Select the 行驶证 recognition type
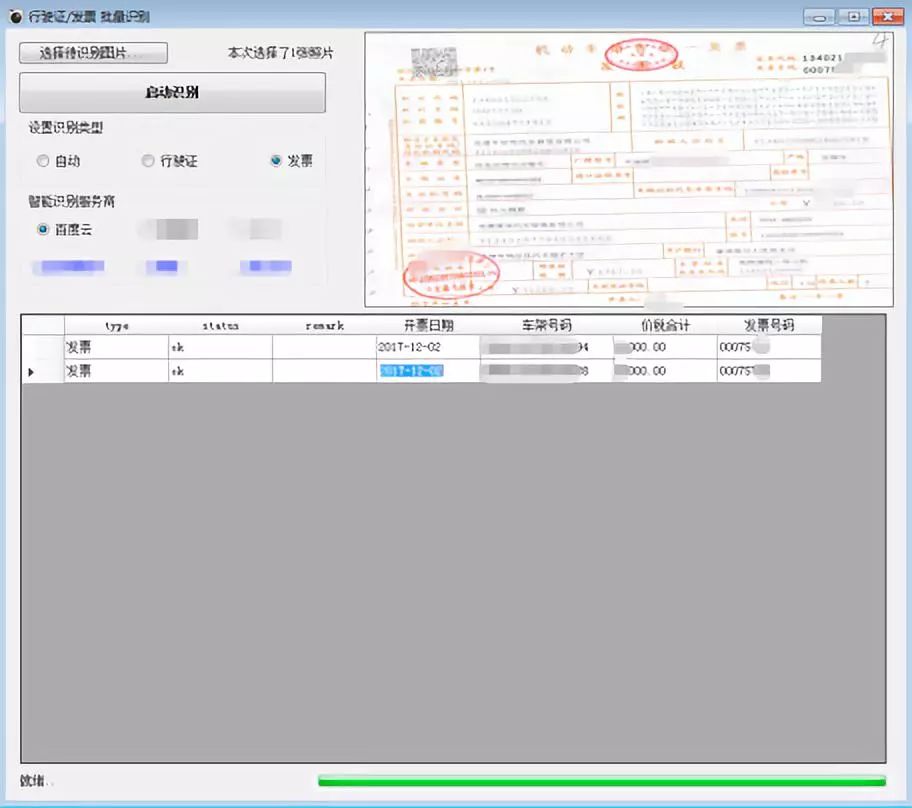 (148, 161)
